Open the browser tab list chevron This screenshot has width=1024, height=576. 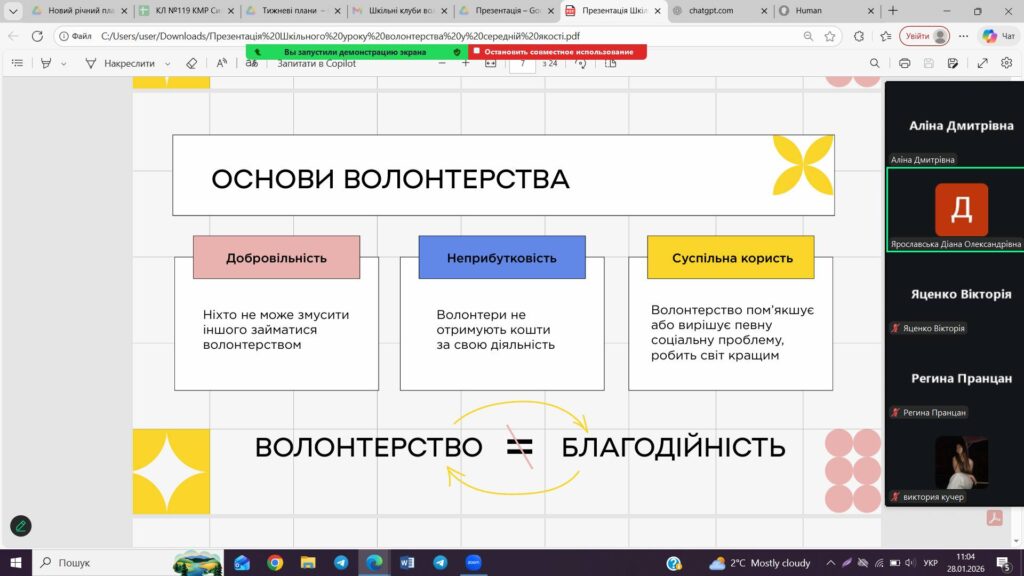pyautogui.click(x=12, y=11)
